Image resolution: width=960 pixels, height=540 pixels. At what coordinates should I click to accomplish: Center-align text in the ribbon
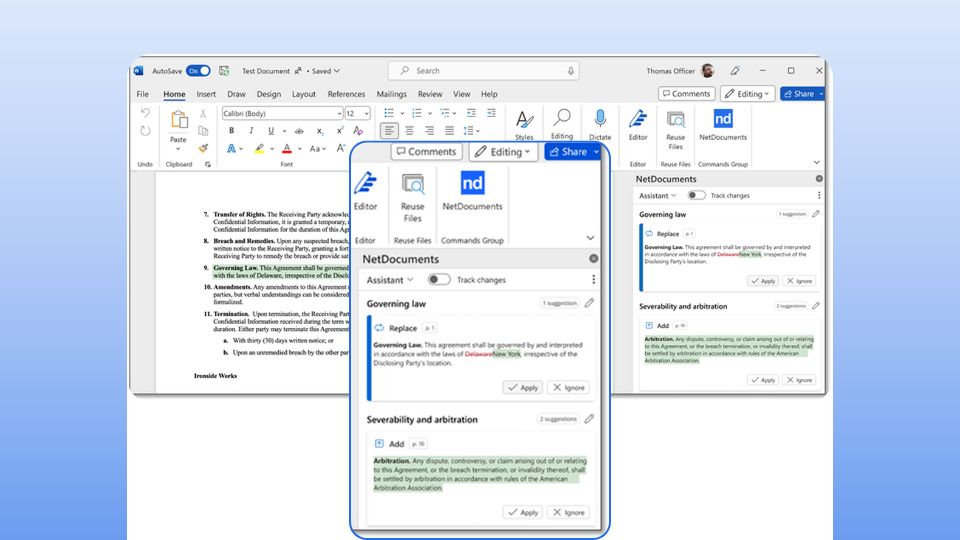[410, 130]
